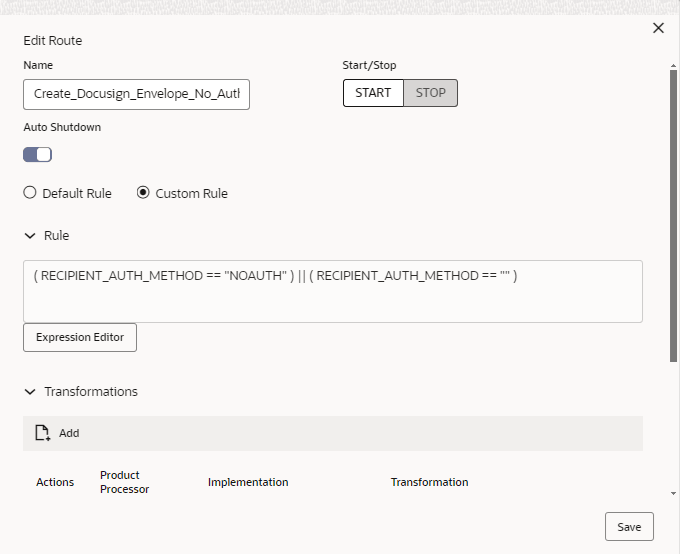Select the Default Rule radio button
The width and height of the screenshot is (680, 554).
coord(30,193)
